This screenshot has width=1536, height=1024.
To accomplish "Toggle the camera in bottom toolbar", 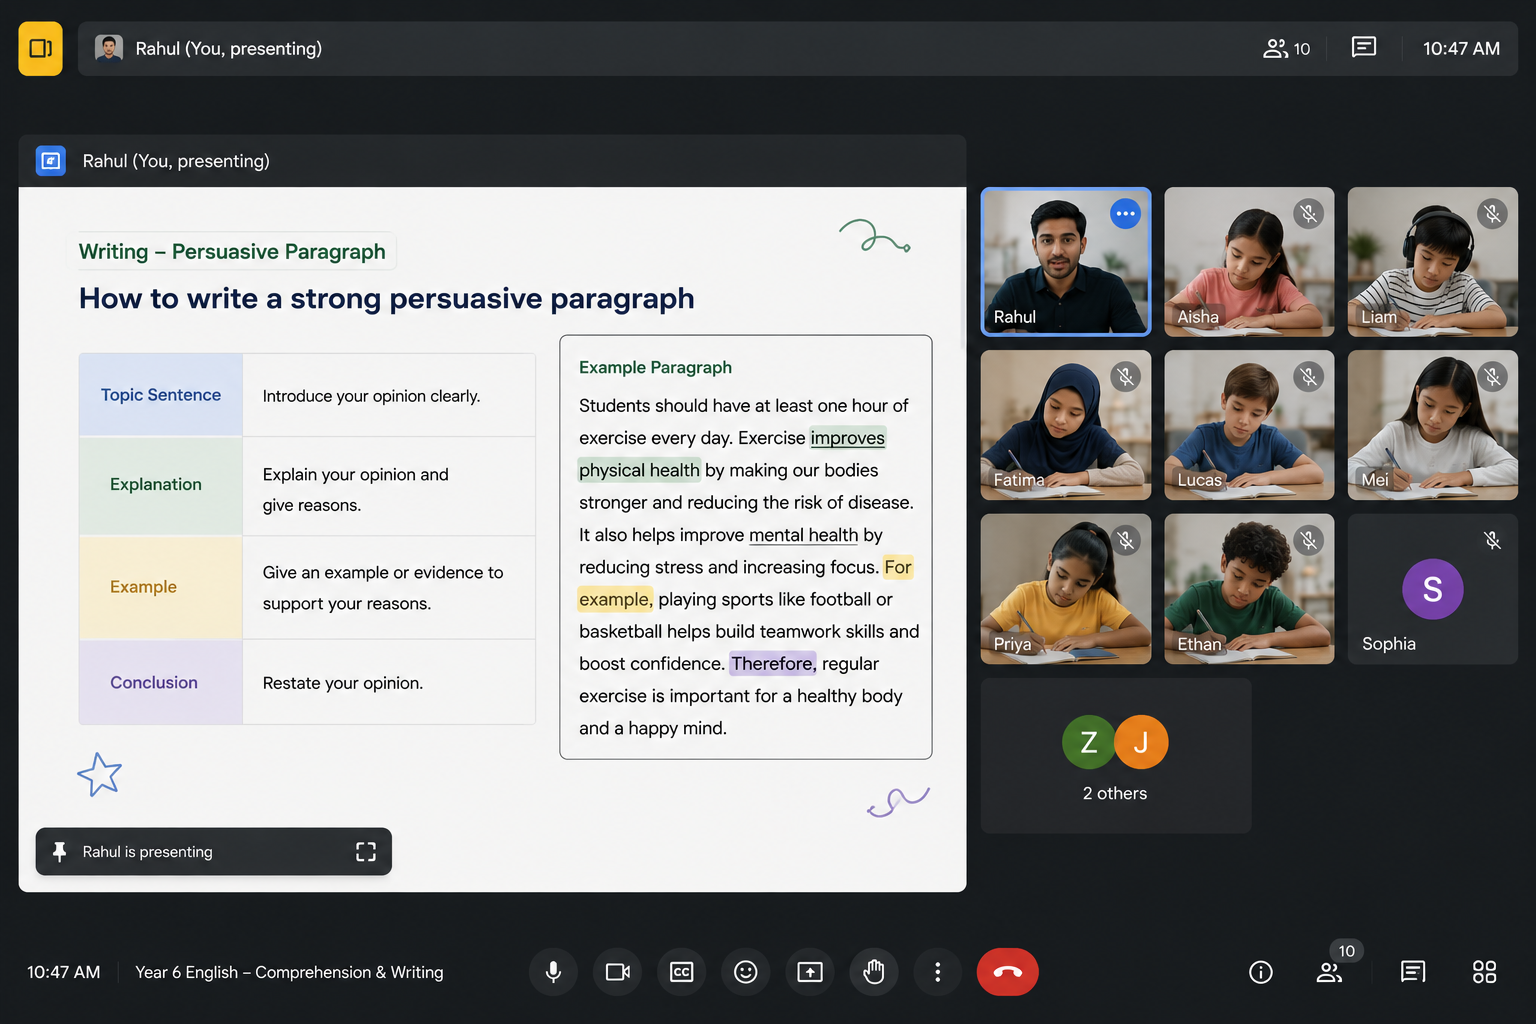I will (x=618, y=972).
